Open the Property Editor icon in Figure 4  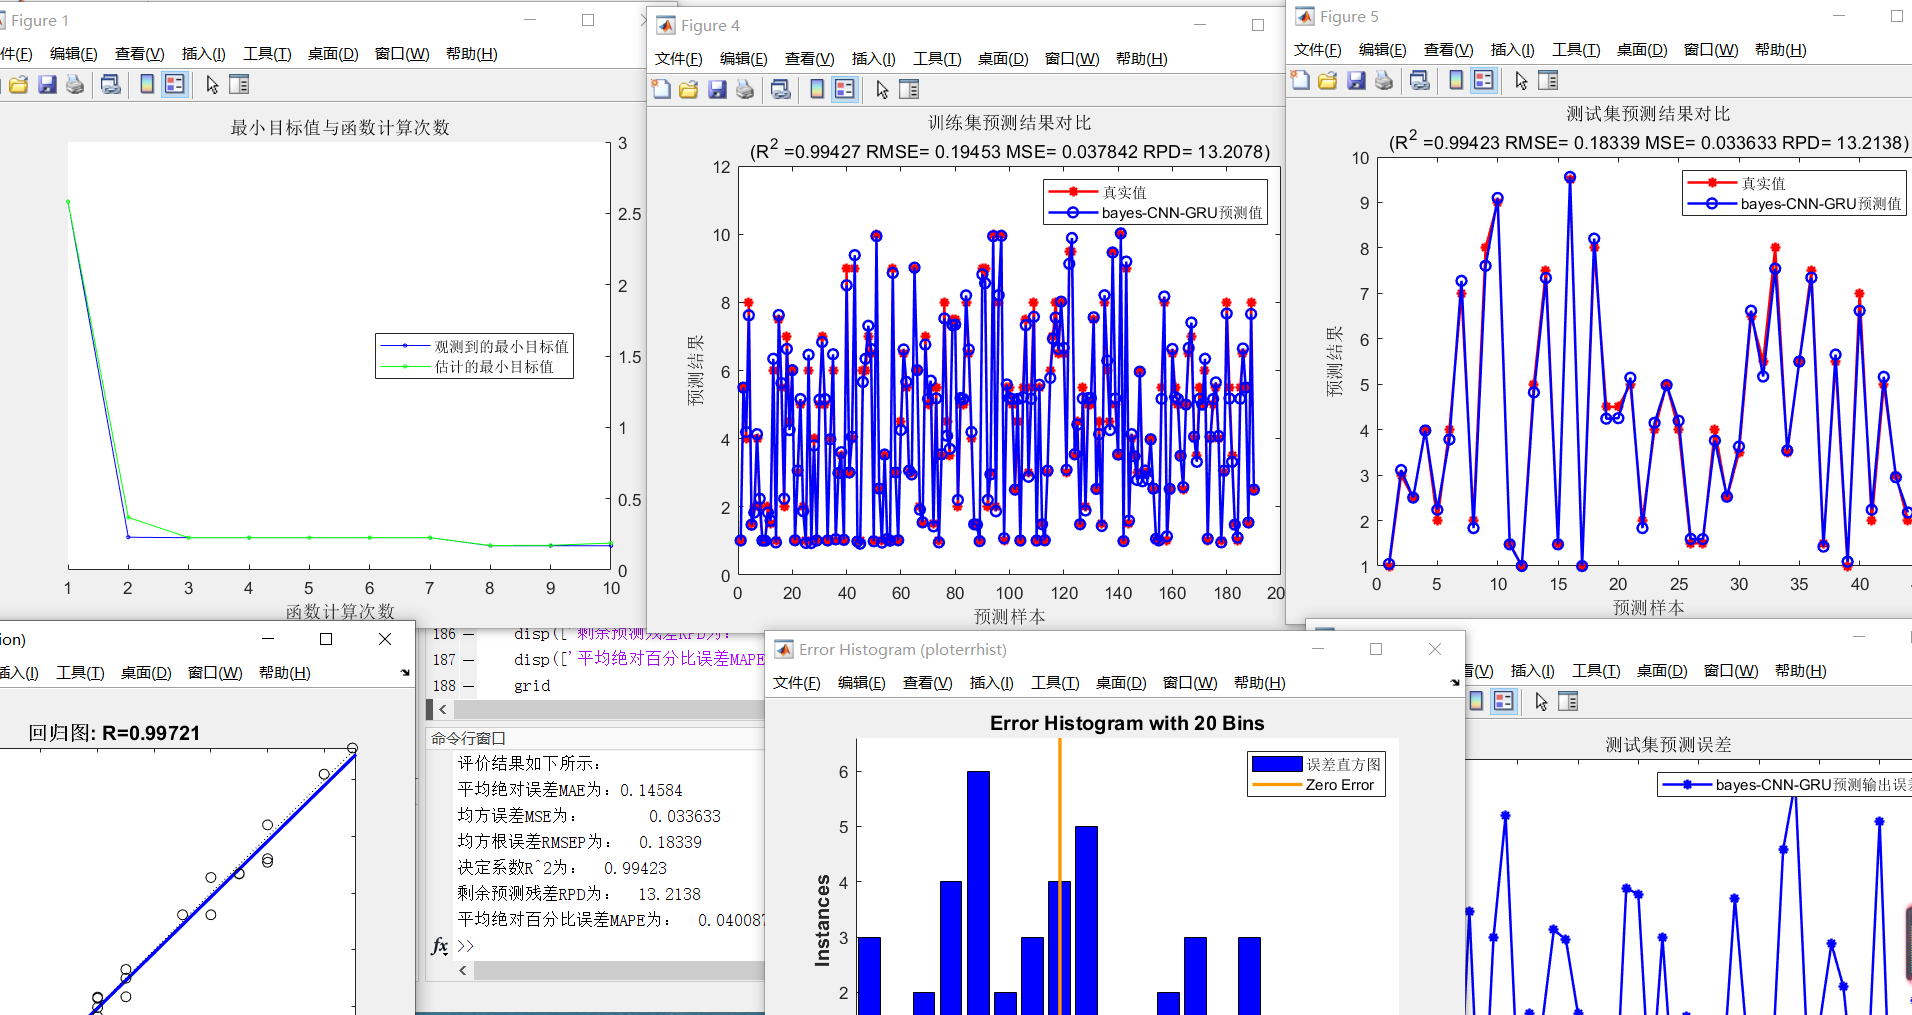(907, 89)
